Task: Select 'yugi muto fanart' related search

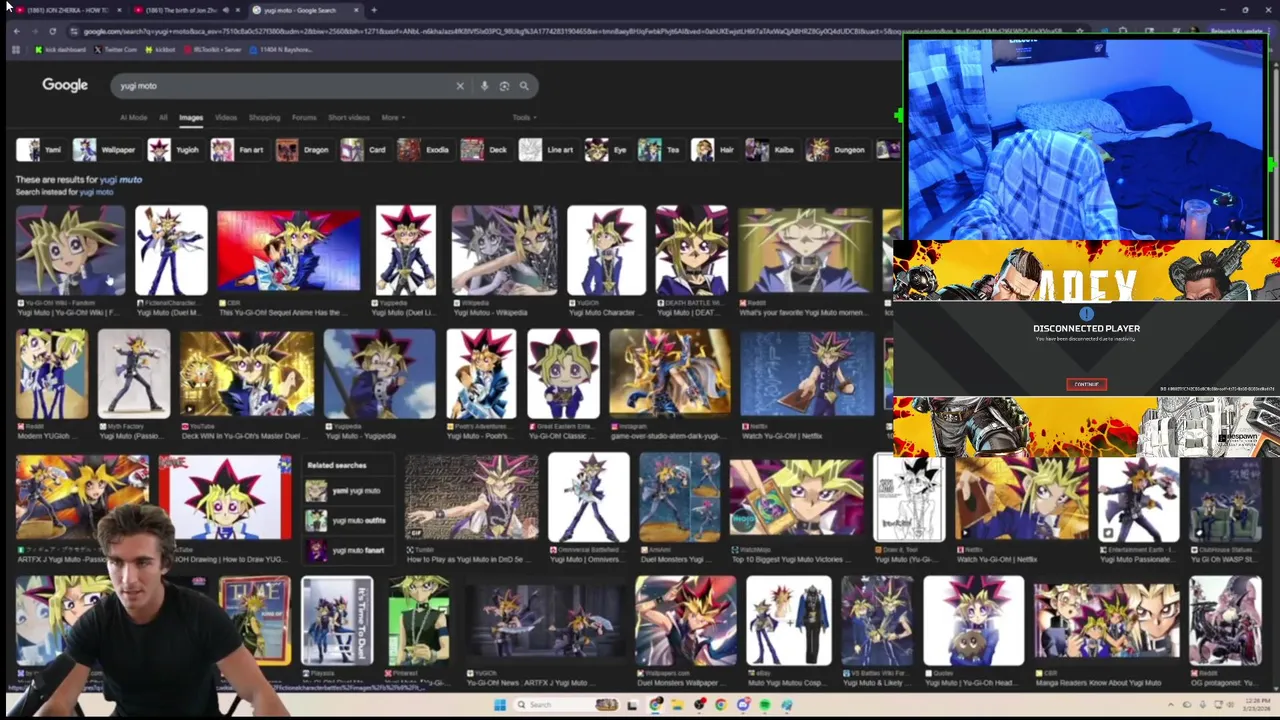Action: [x=347, y=551]
